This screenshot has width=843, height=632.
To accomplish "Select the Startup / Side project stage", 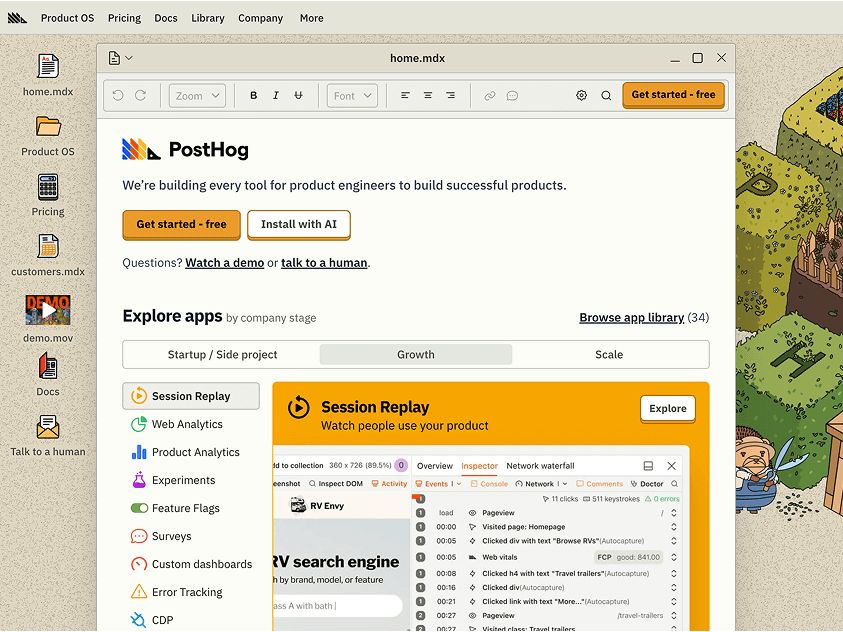I will click(x=222, y=354).
